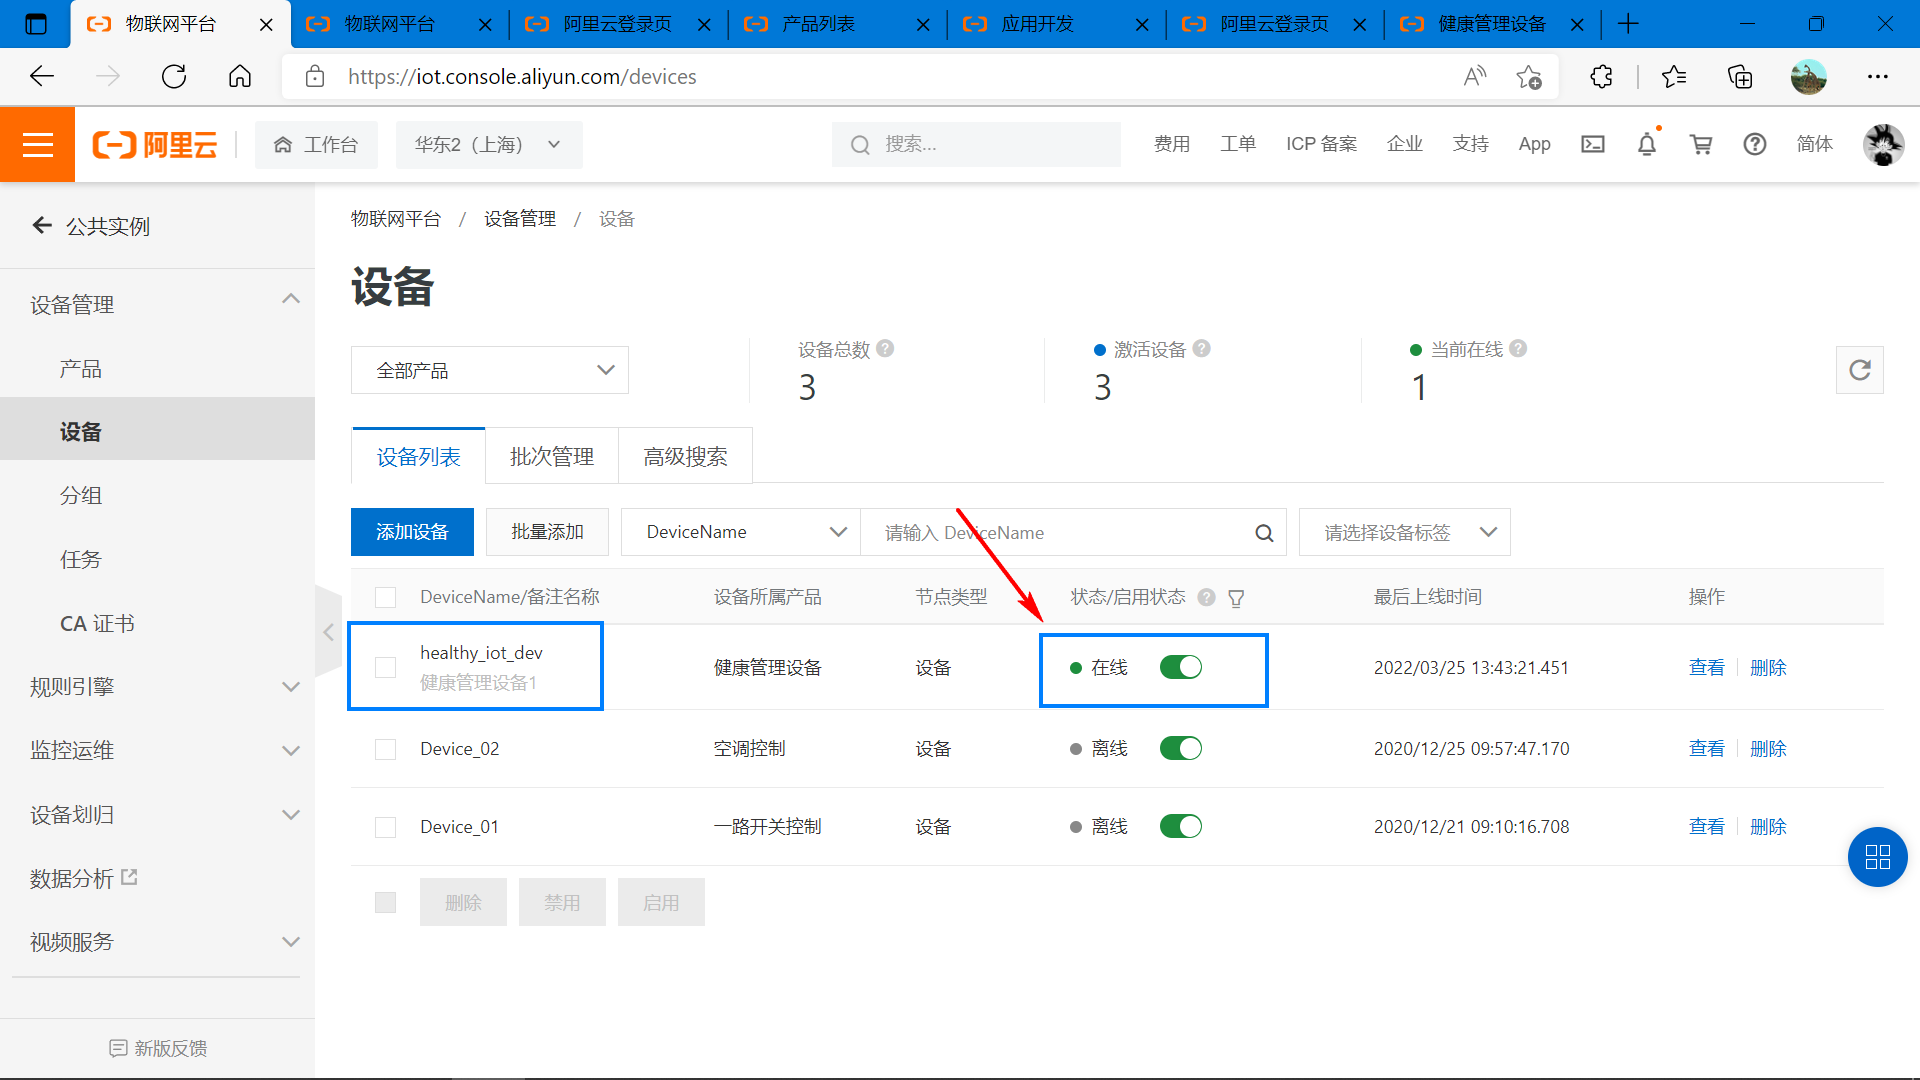The height and width of the screenshot is (1080, 1920).
Task: Open 产品 in the sidebar
Action: 81,369
